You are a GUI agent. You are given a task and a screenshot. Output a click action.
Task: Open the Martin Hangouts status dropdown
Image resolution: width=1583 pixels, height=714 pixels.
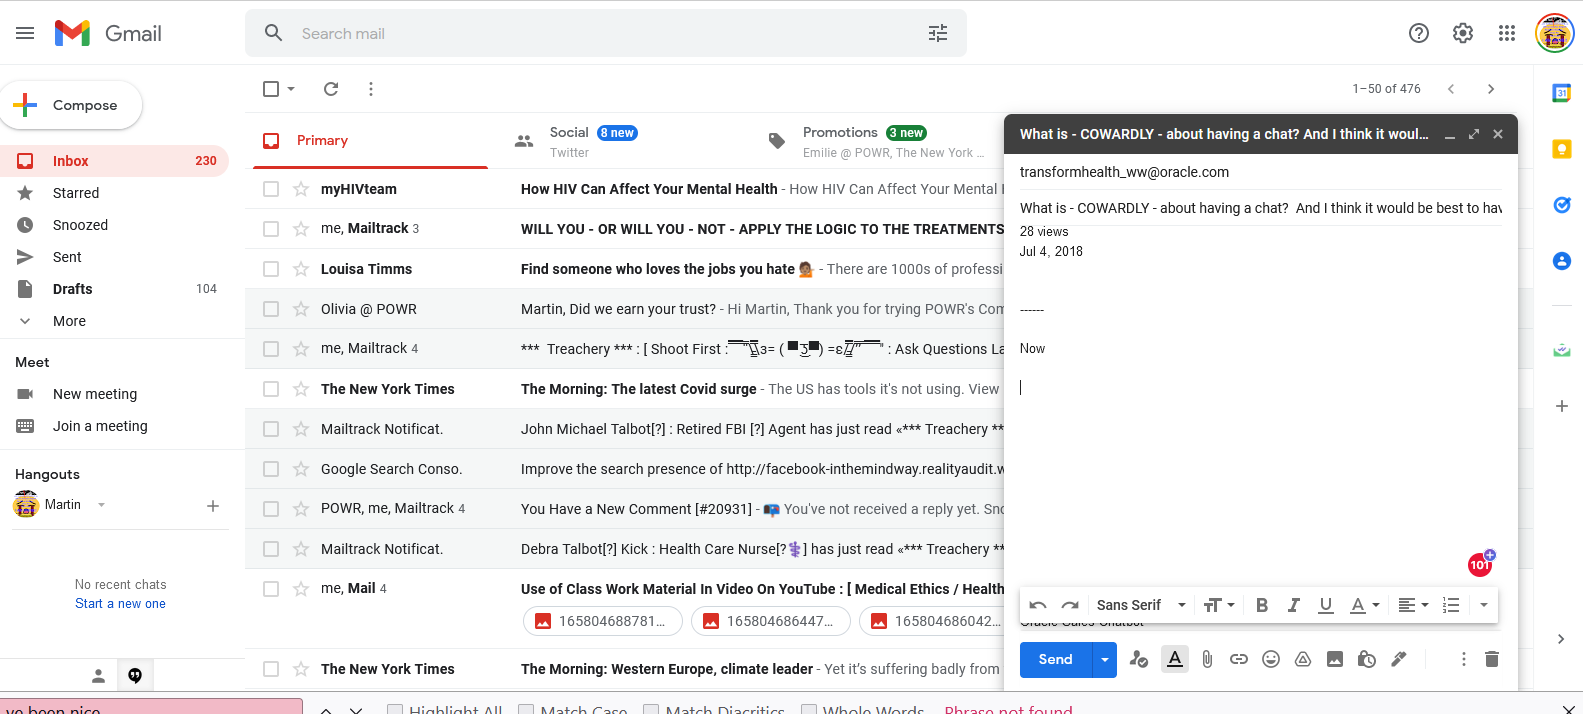click(101, 505)
